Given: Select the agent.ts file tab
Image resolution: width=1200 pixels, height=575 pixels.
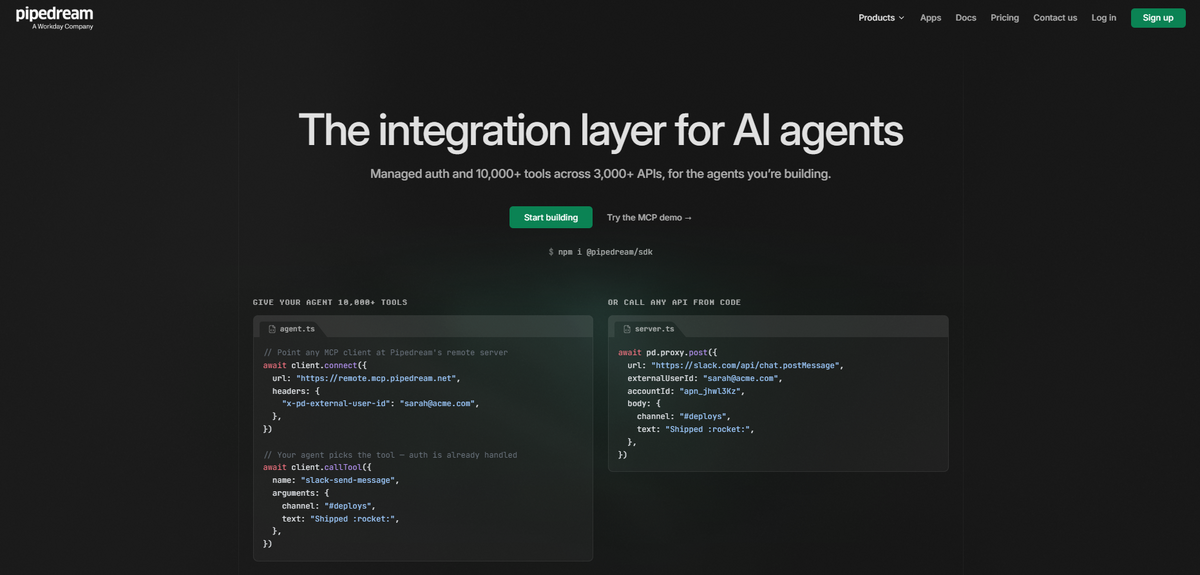Looking at the screenshot, I should click(291, 328).
